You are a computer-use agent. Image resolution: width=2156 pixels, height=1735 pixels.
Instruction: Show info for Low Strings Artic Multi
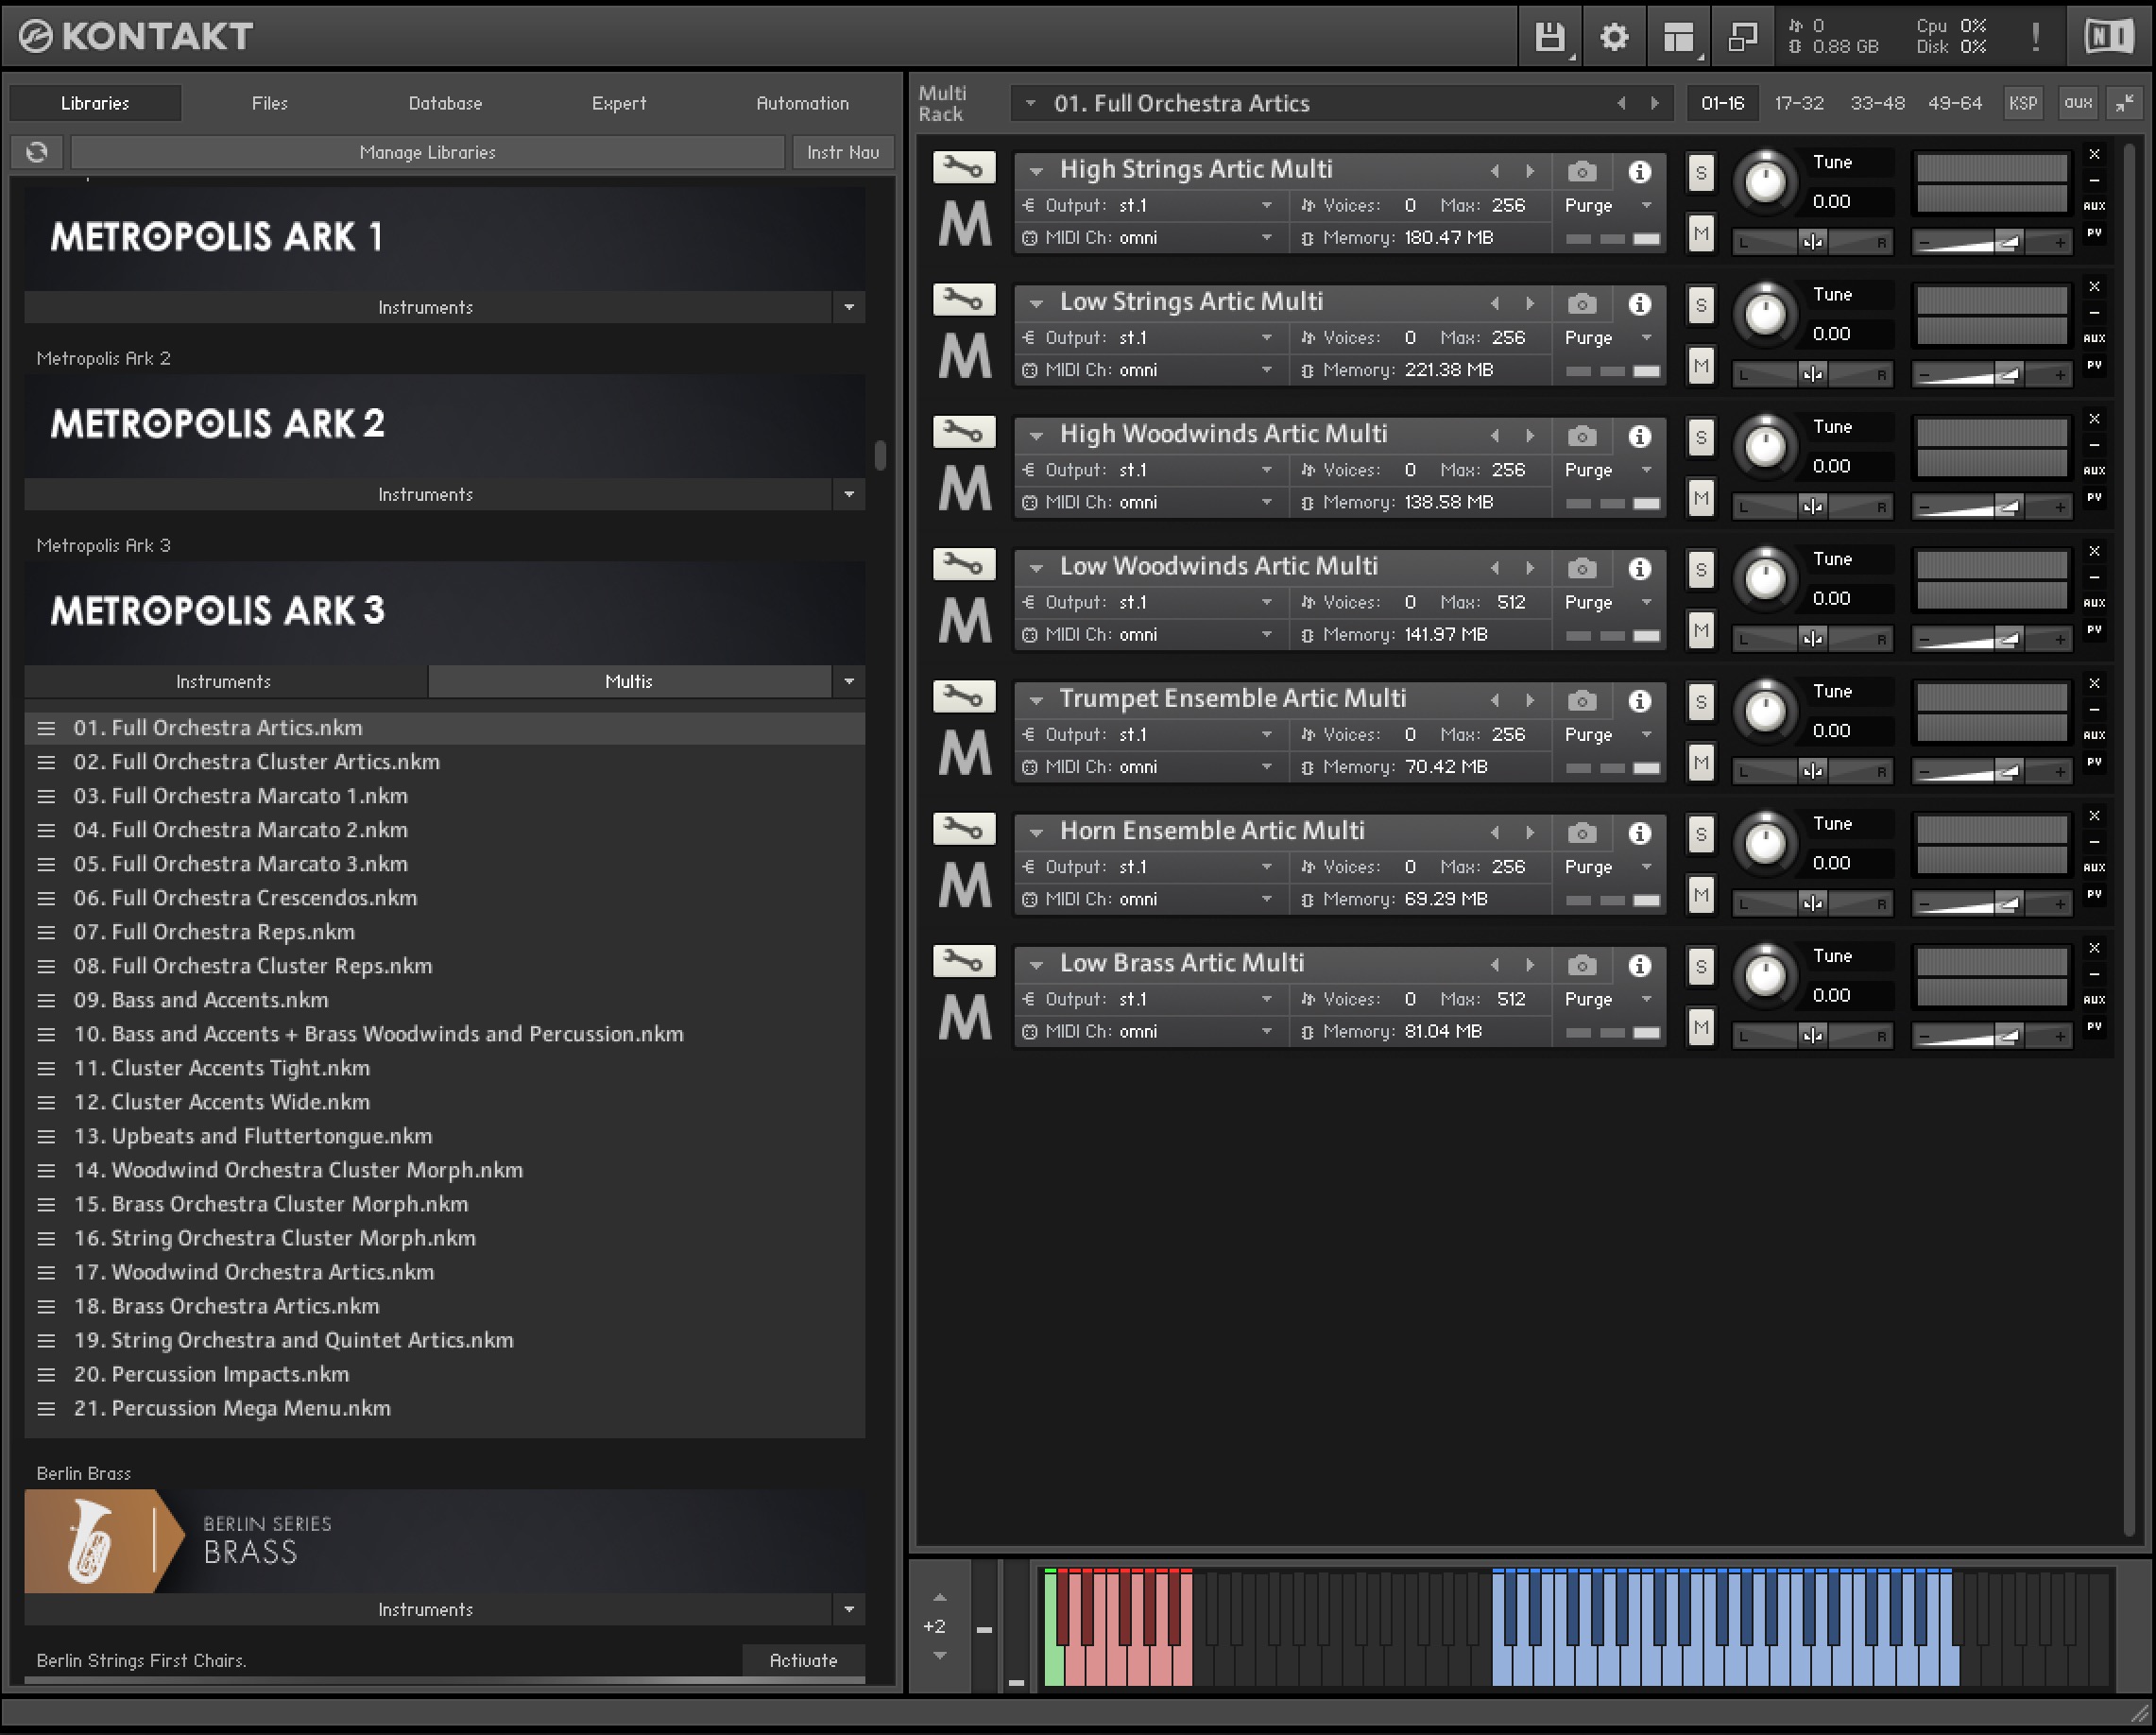click(1640, 303)
